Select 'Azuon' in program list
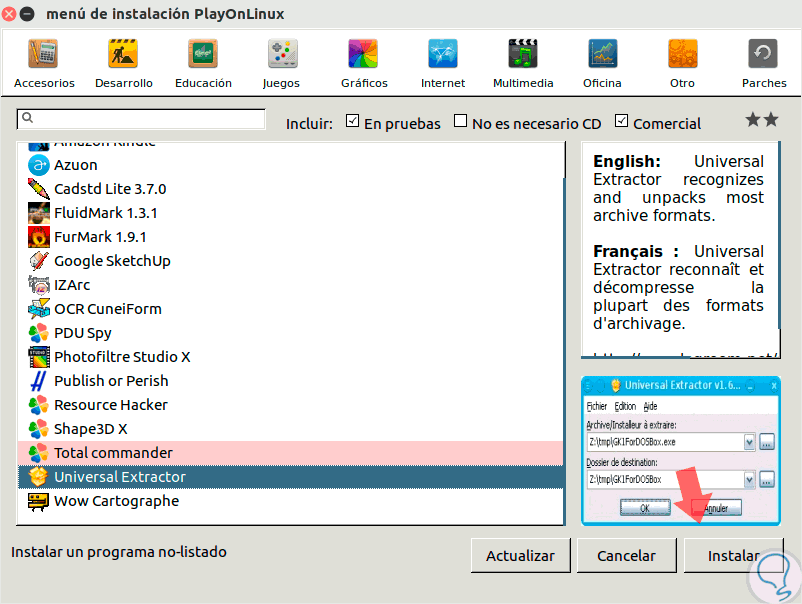This screenshot has width=802, height=604. (x=291, y=165)
